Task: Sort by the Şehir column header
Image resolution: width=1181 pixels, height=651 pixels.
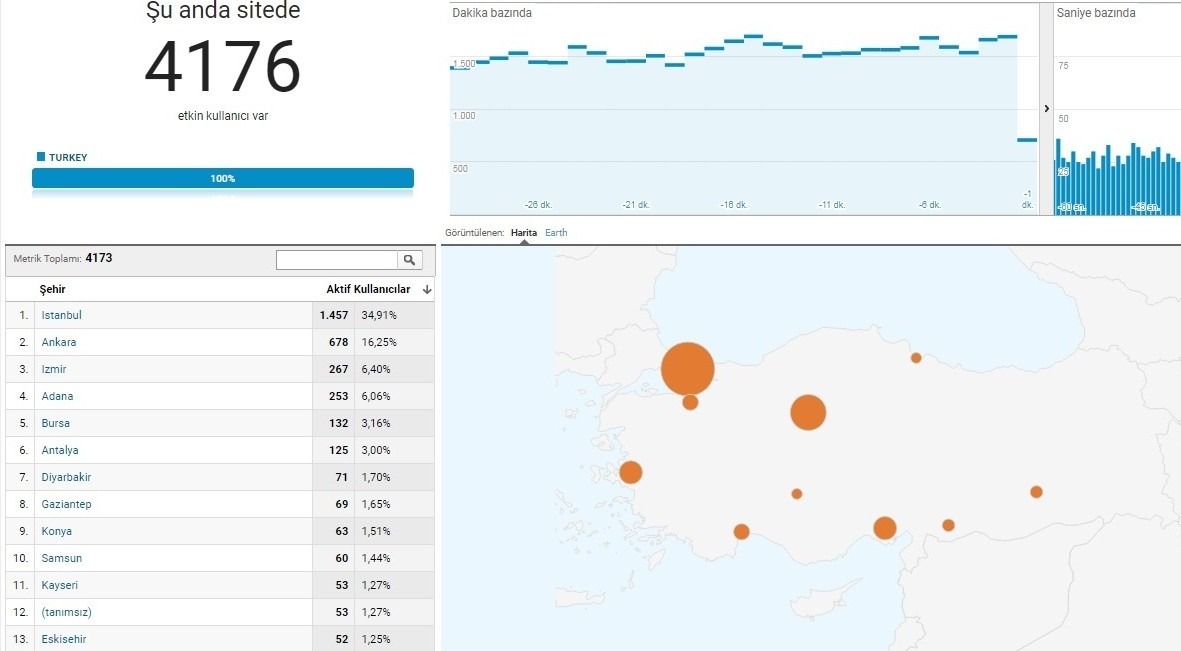Action: click(53, 289)
